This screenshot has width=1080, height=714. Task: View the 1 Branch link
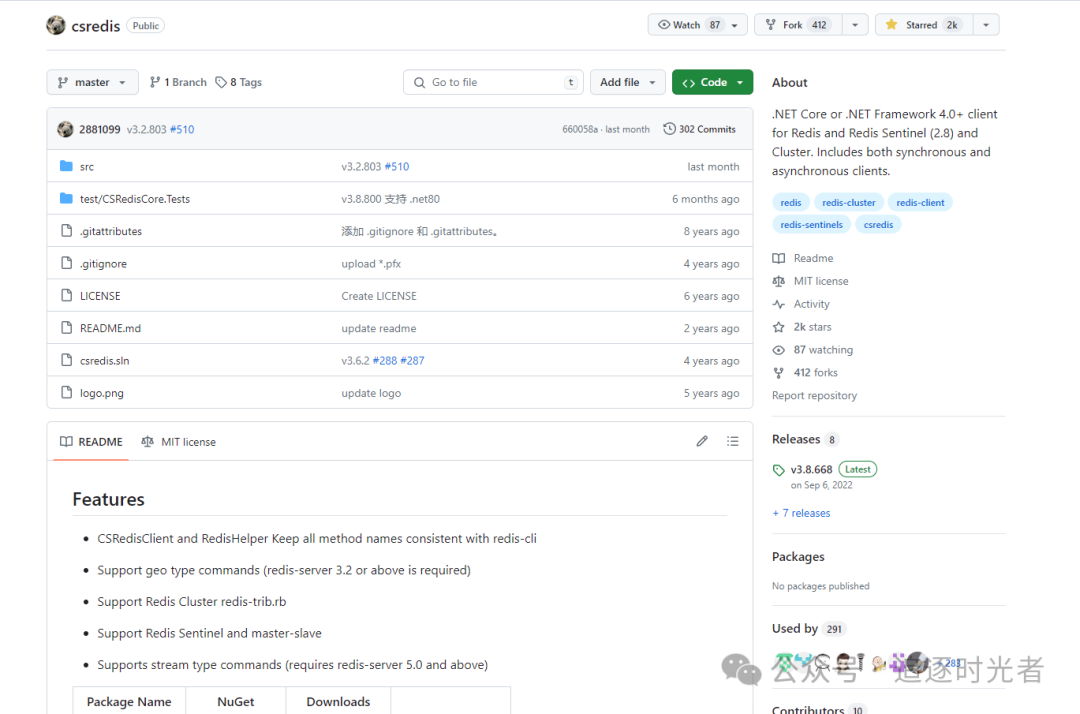pos(178,82)
